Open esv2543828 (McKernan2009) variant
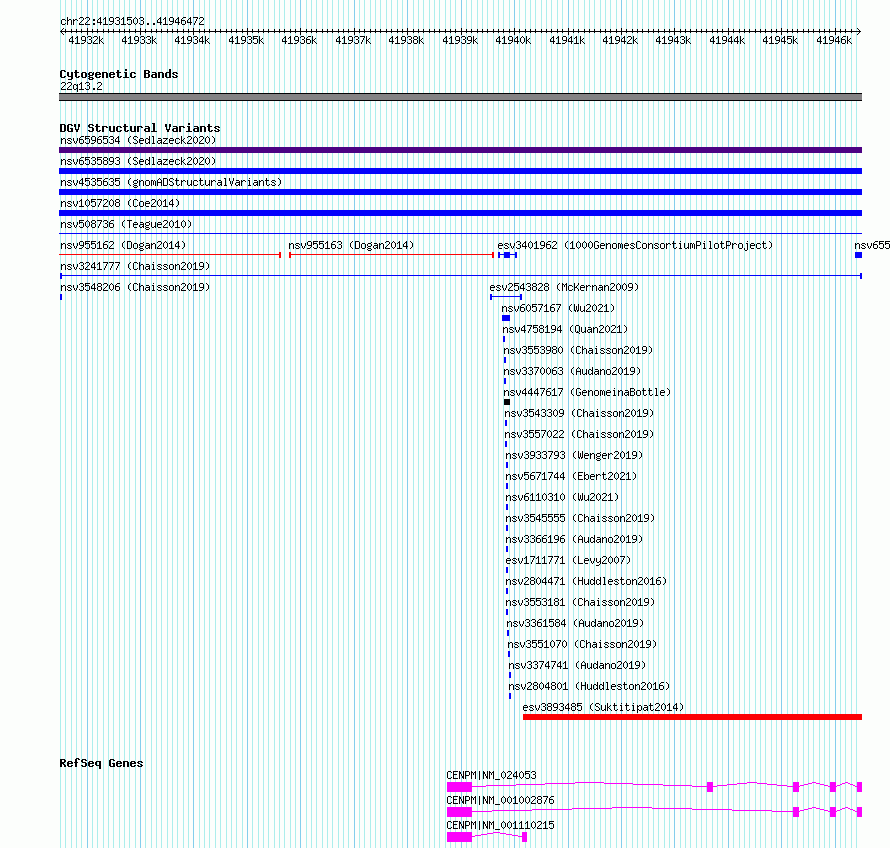Screen dimensions: 890x848 click(x=564, y=287)
